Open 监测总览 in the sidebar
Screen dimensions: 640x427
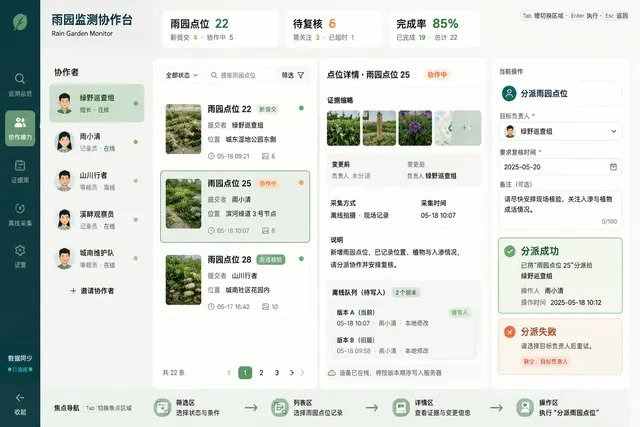point(20,85)
